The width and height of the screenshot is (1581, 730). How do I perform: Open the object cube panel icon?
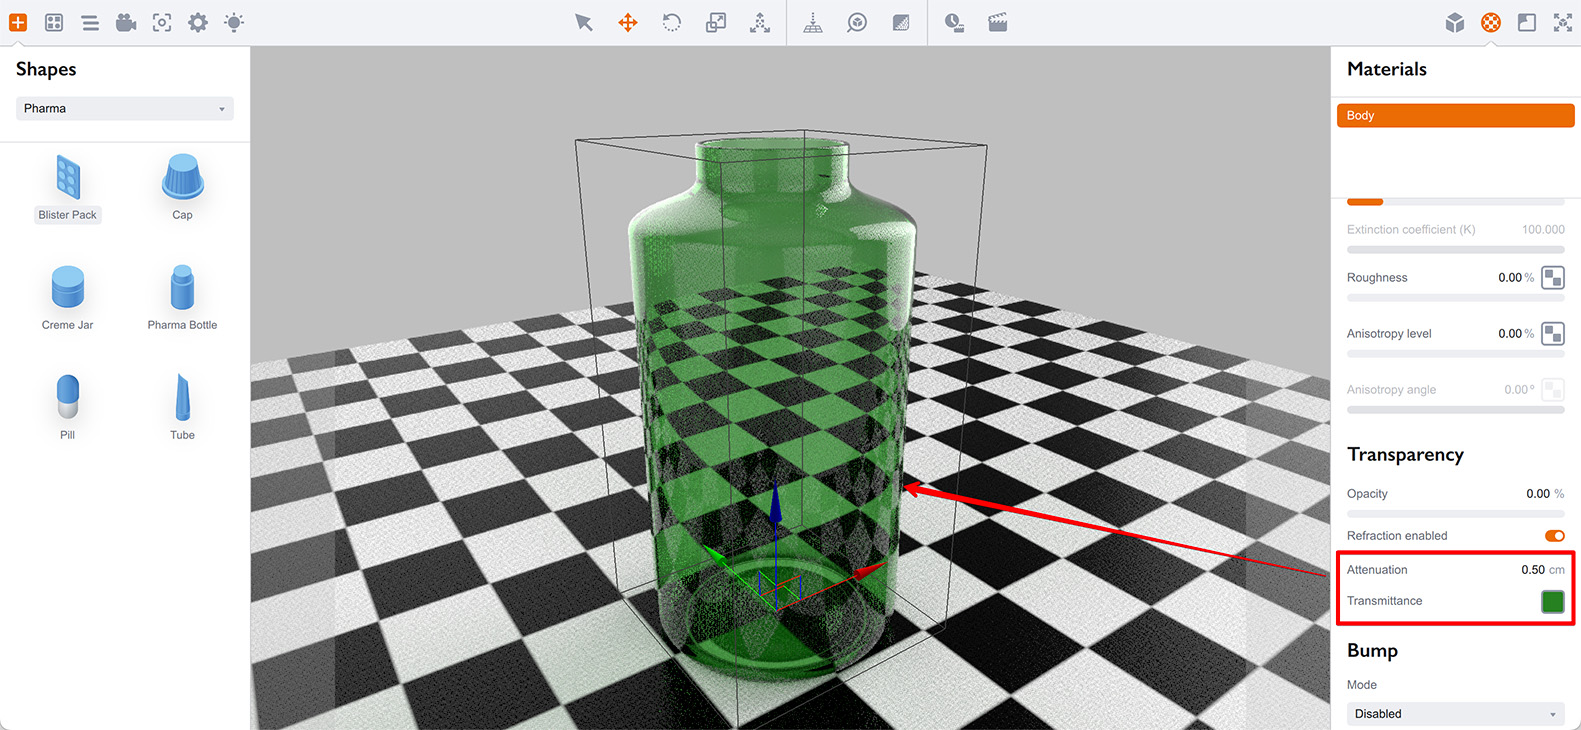(x=1455, y=22)
